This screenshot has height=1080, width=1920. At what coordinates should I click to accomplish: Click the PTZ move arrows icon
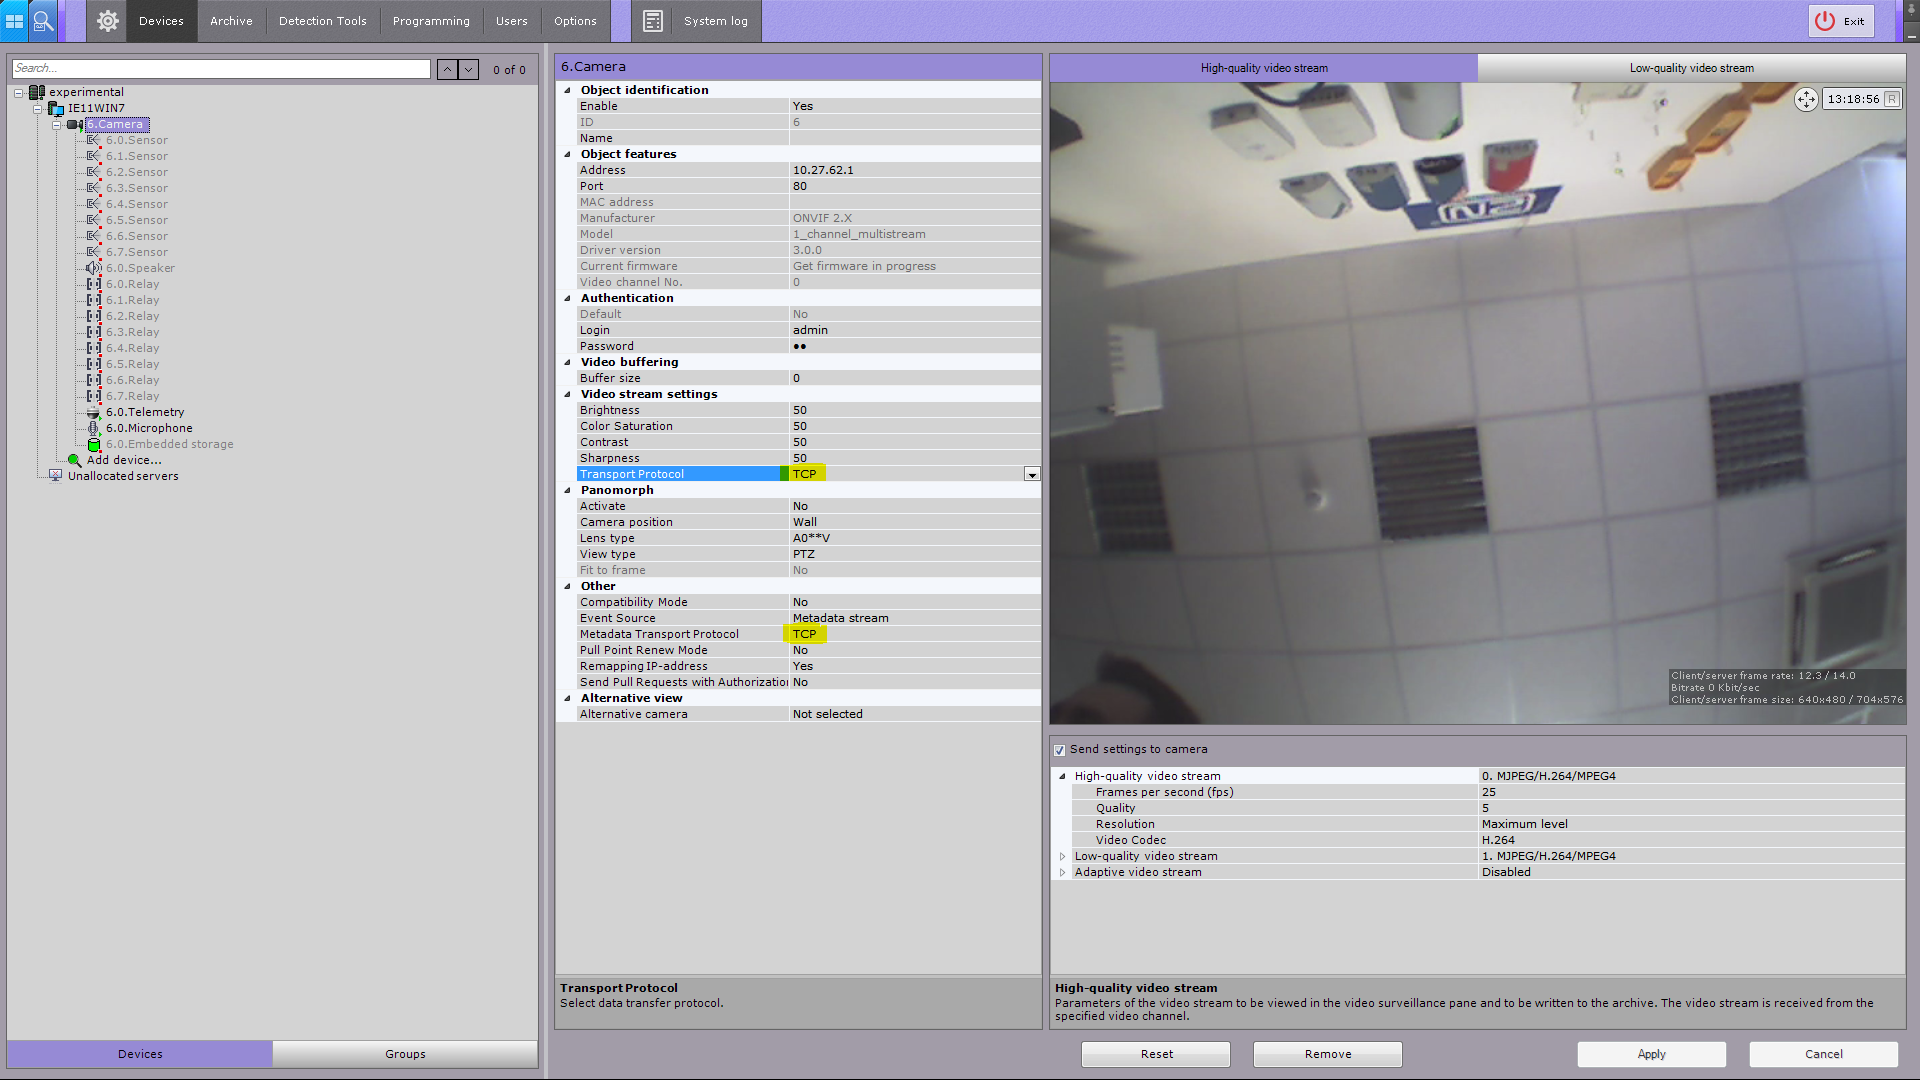pyautogui.click(x=1806, y=99)
